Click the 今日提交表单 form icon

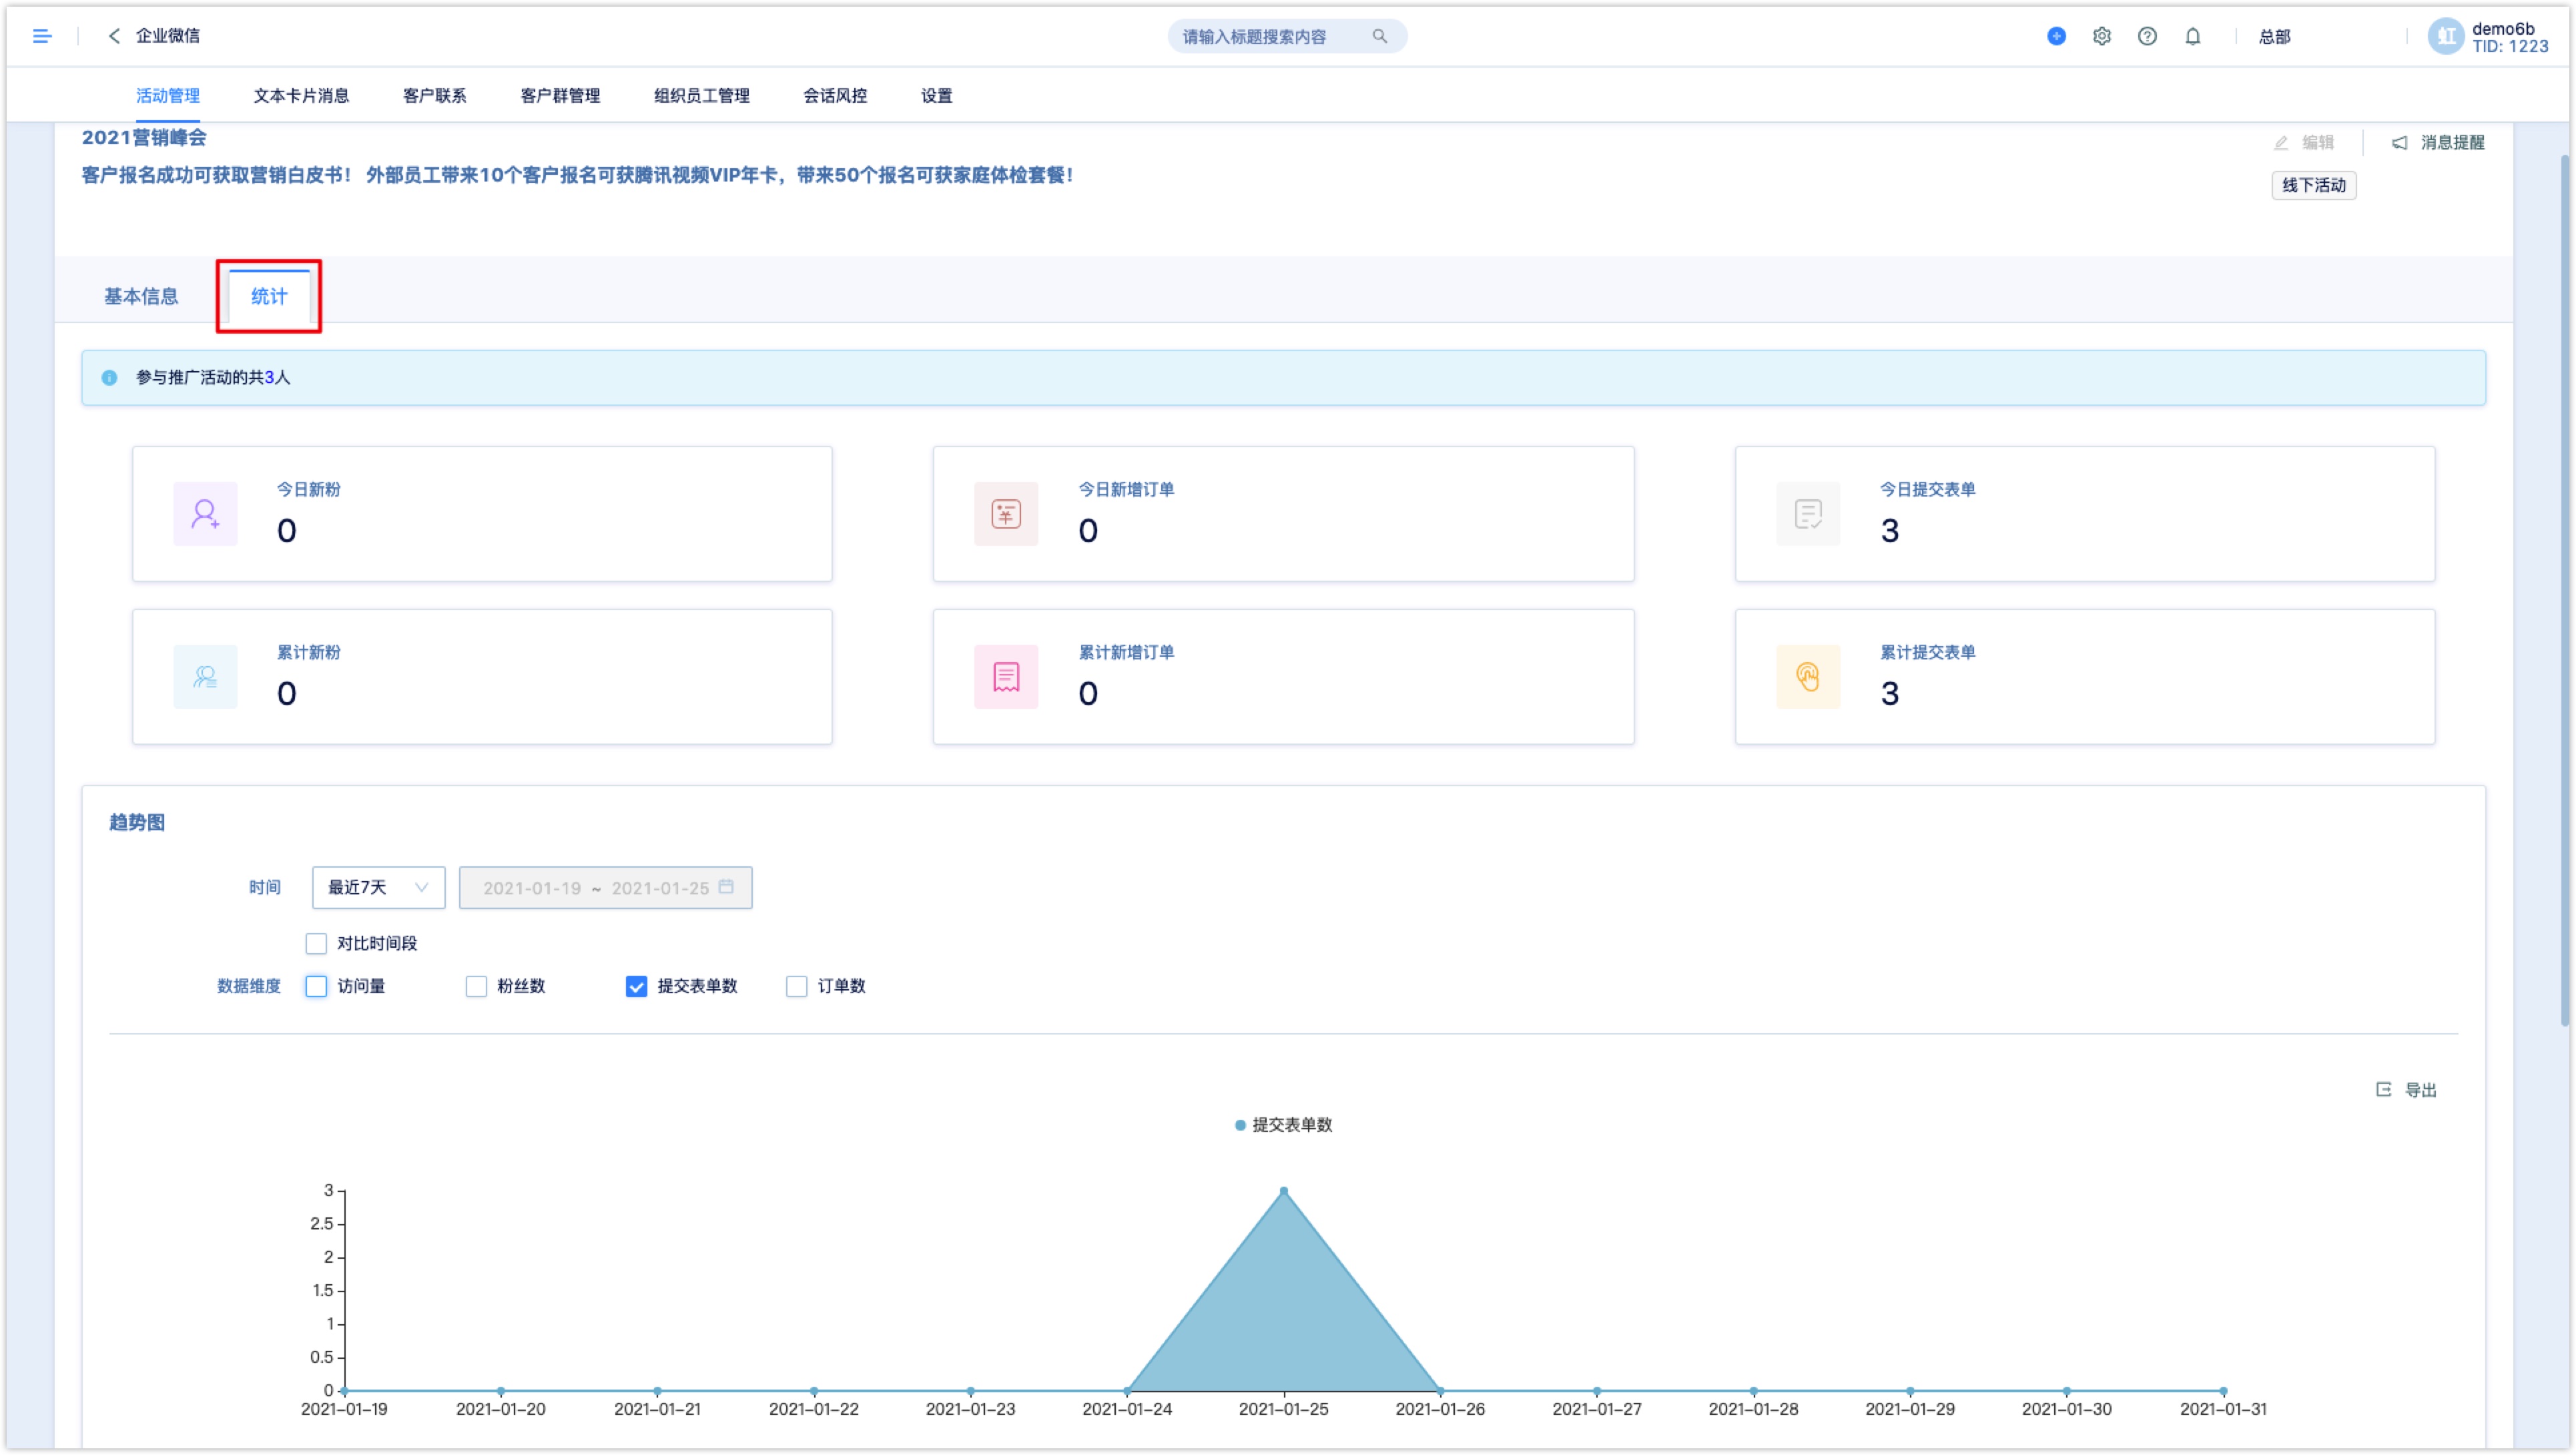pyautogui.click(x=1808, y=514)
